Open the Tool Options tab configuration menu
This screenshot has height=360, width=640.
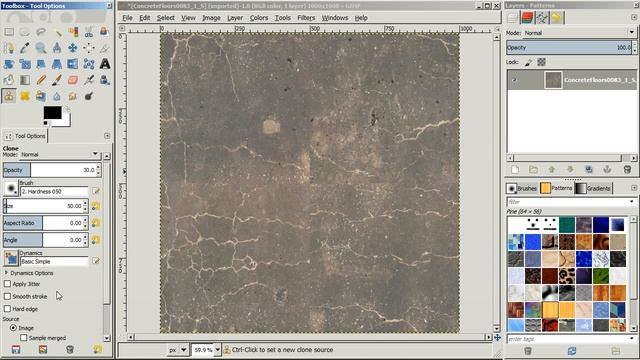pos(107,136)
